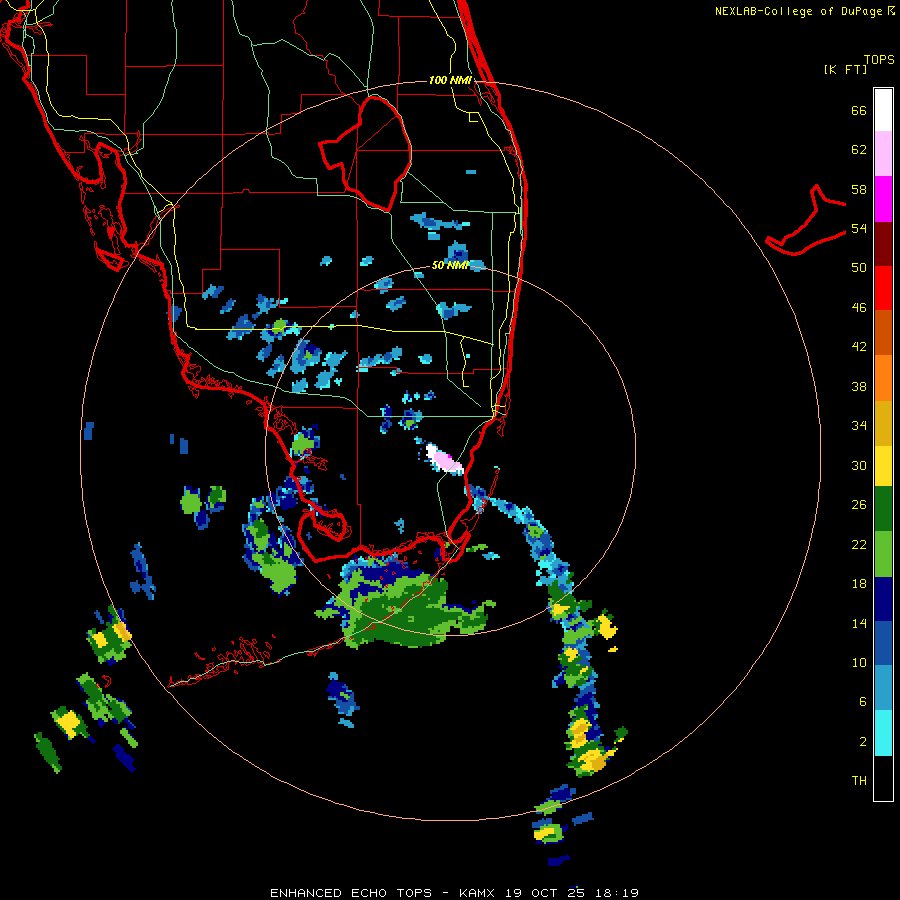Click the TH legend label

point(859,780)
